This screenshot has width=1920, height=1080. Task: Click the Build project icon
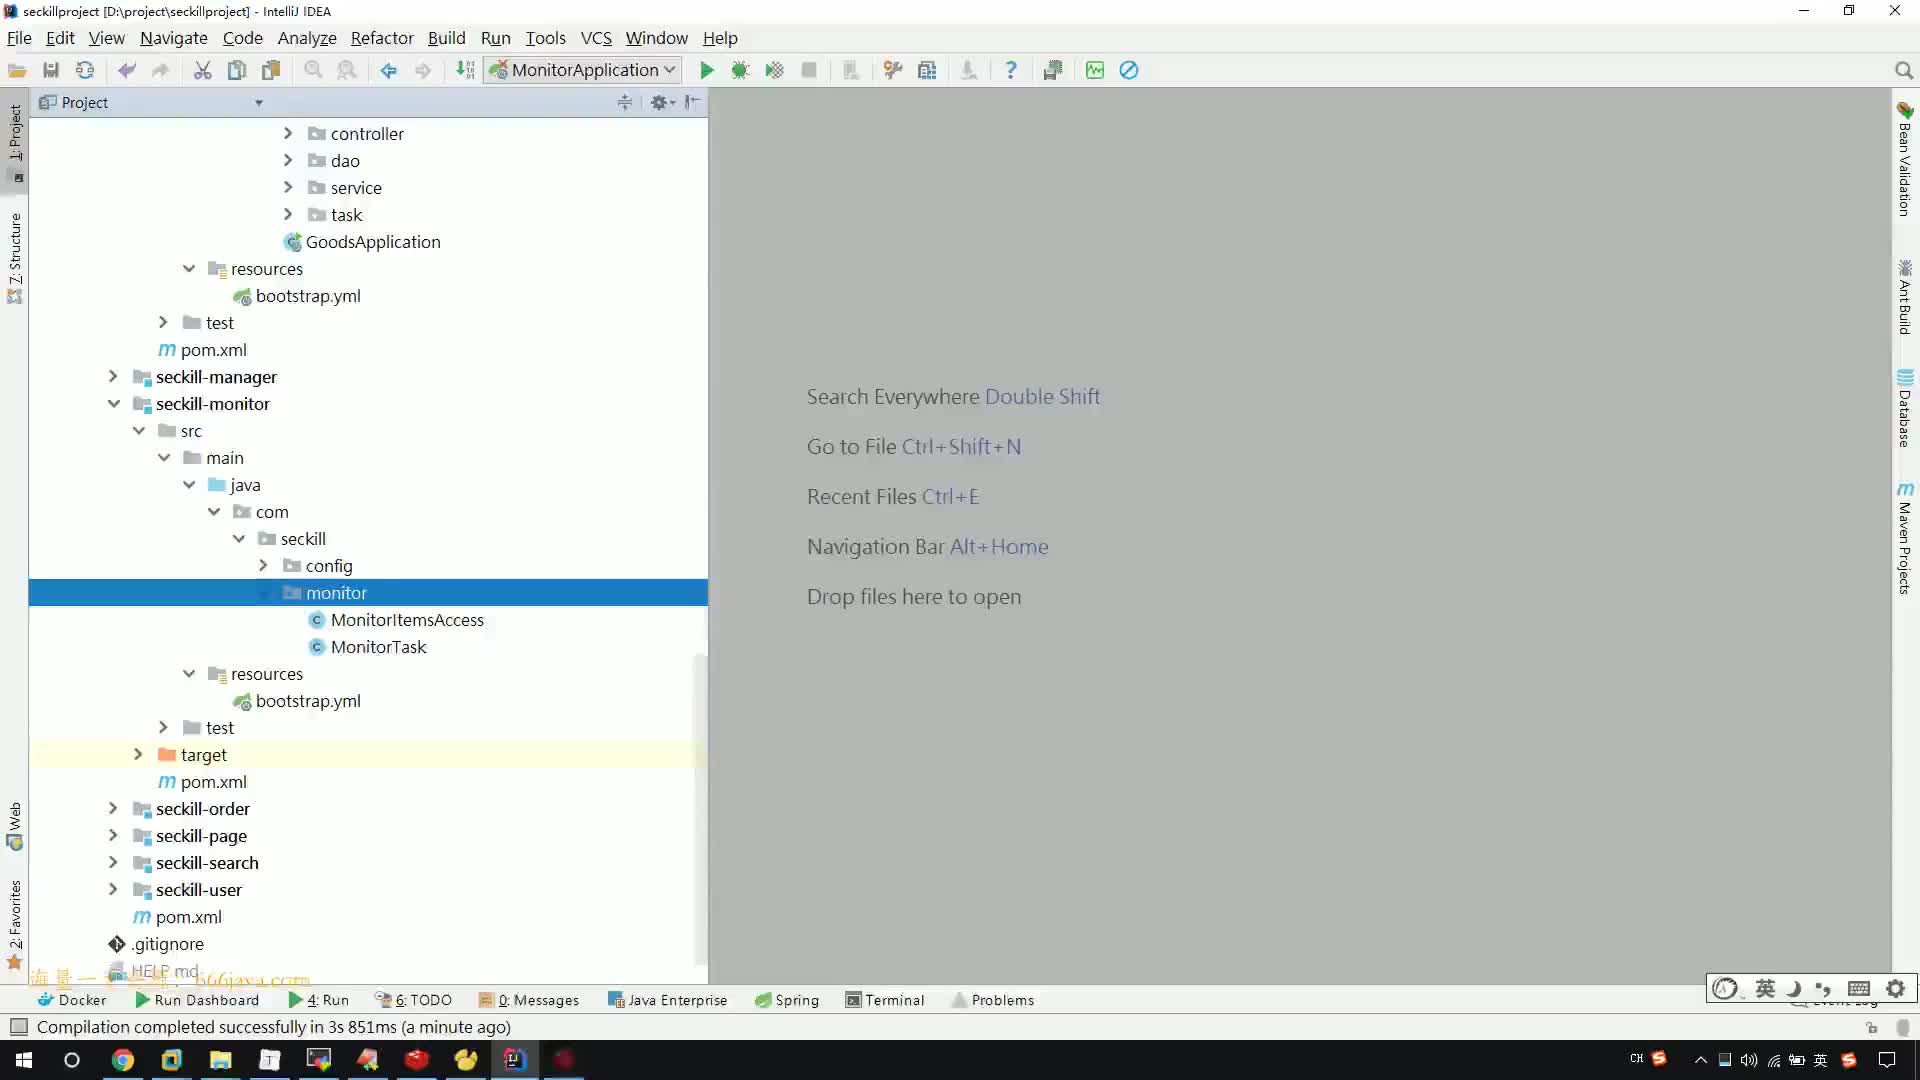tap(465, 70)
